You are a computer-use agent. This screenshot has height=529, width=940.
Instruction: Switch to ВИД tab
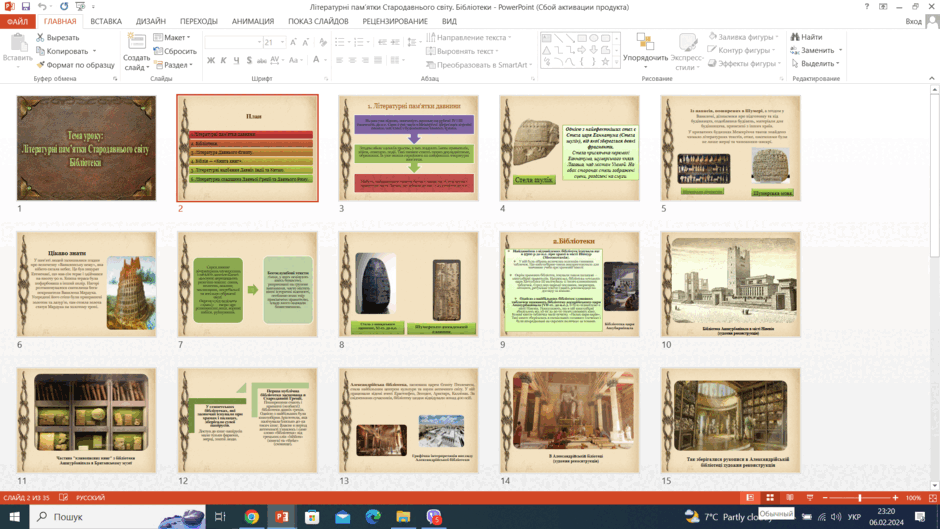click(449, 21)
